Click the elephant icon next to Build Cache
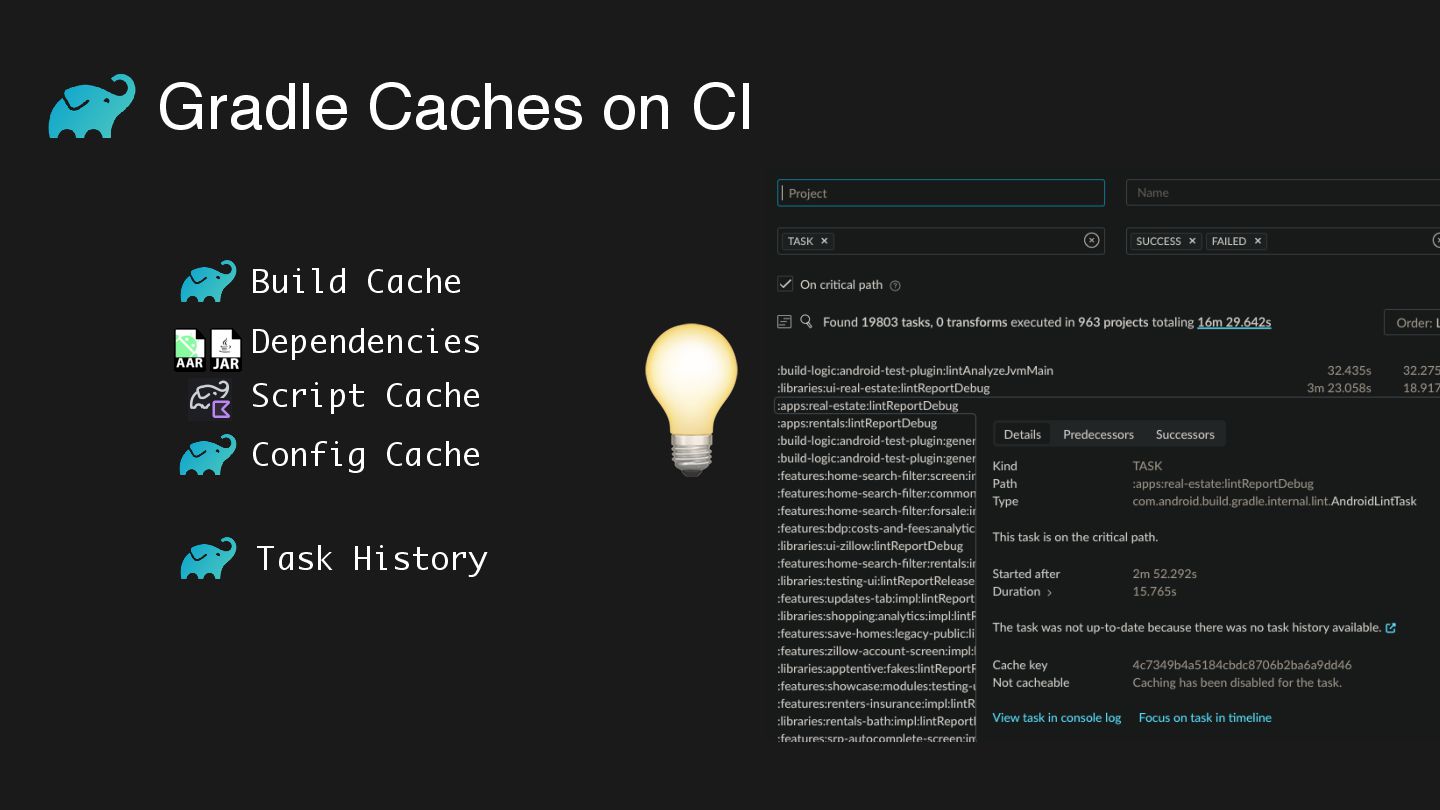 [x=208, y=281]
